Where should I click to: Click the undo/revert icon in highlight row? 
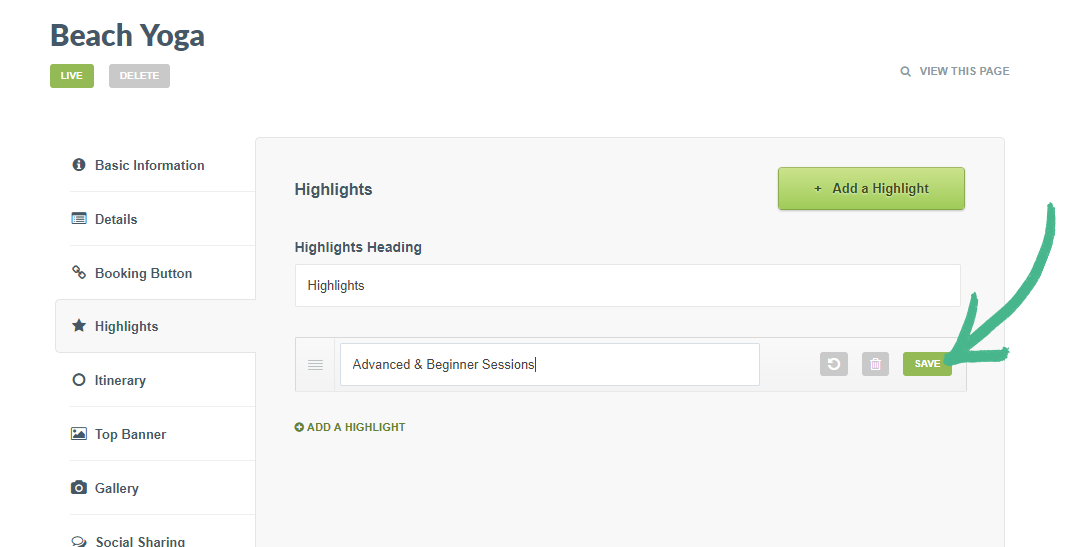[834, 364]
